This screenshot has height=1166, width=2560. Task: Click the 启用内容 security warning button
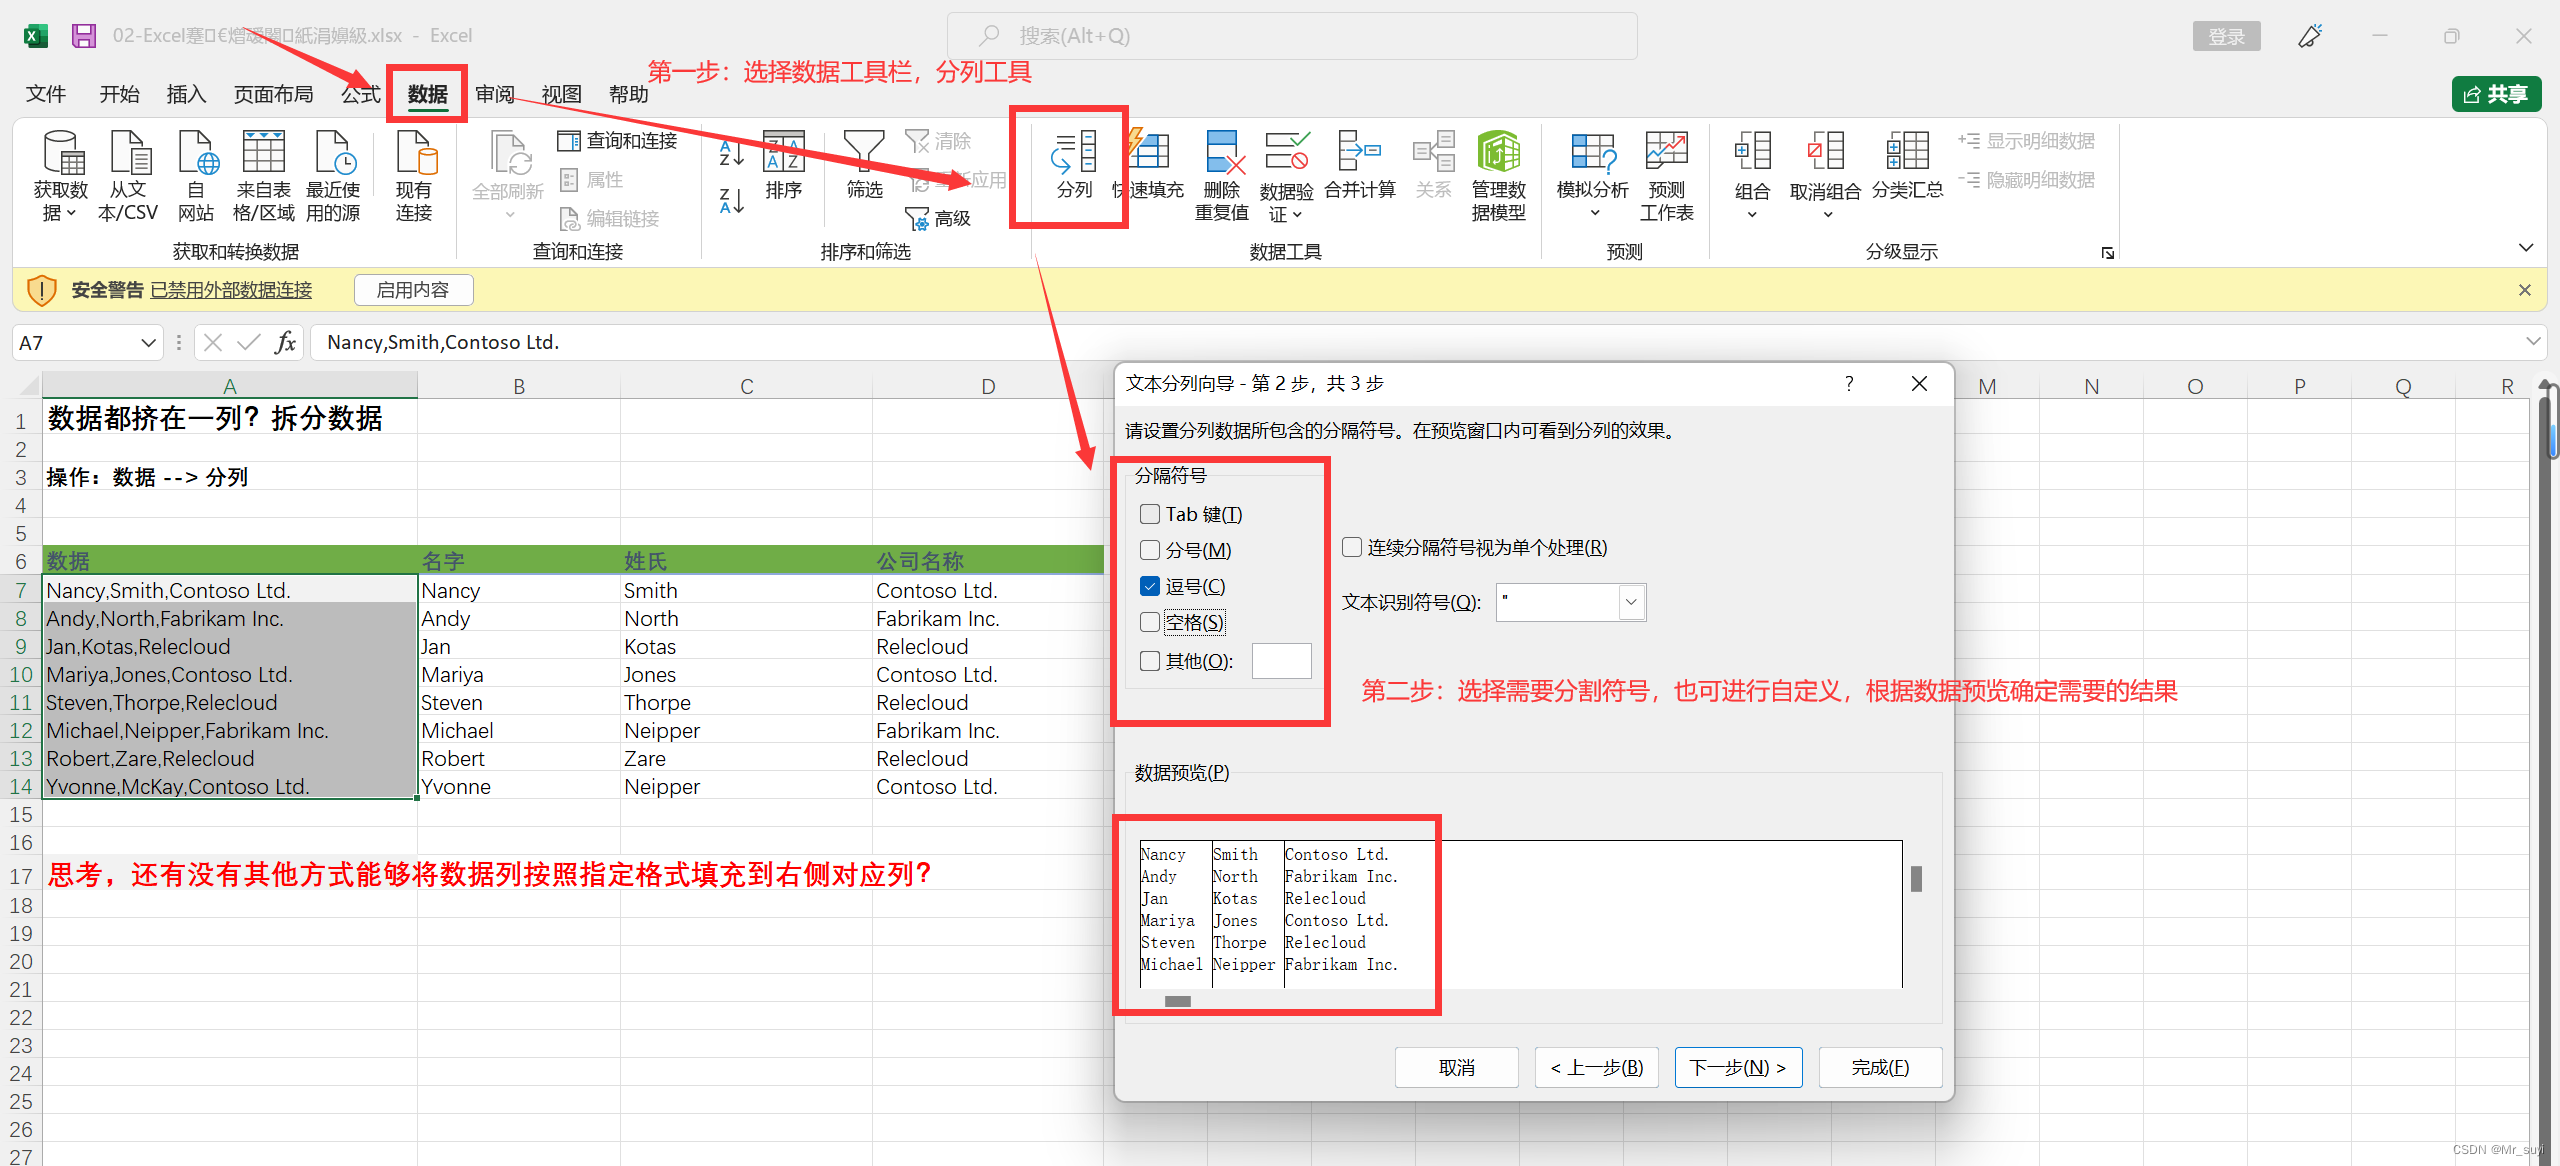[413, 290]
